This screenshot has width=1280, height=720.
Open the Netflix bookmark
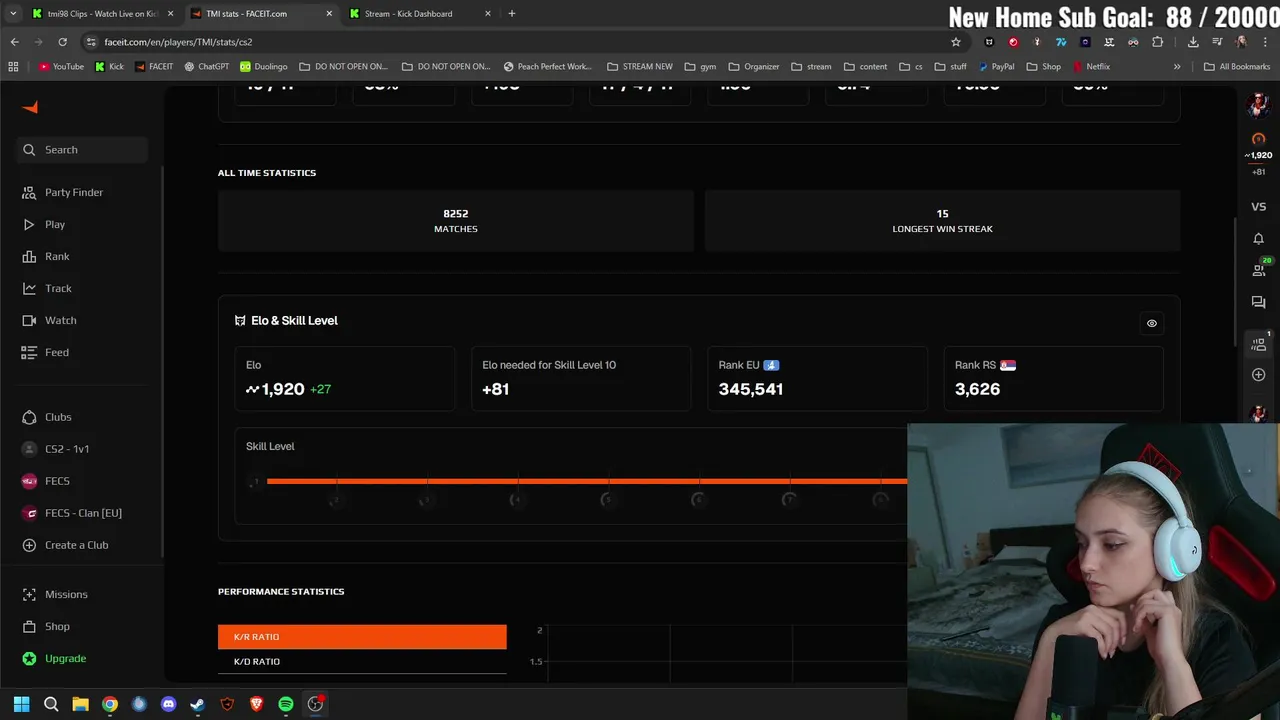[1091, 67]
